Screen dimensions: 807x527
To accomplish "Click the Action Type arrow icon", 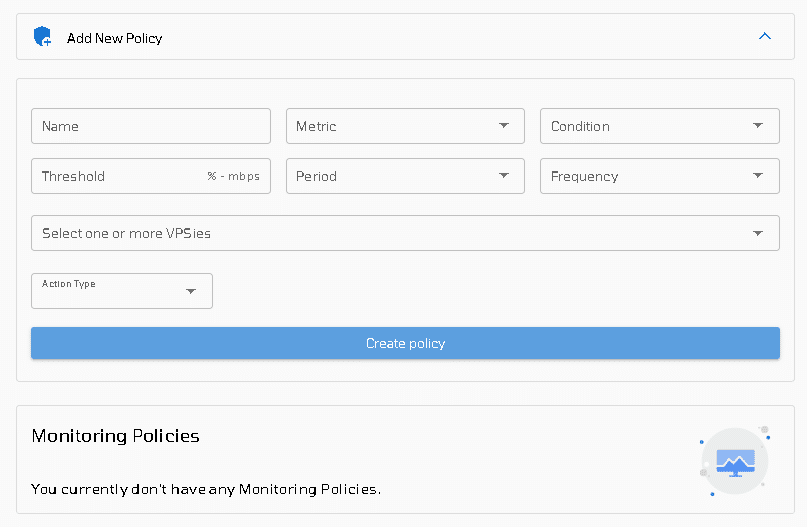I will click(191, 291).
